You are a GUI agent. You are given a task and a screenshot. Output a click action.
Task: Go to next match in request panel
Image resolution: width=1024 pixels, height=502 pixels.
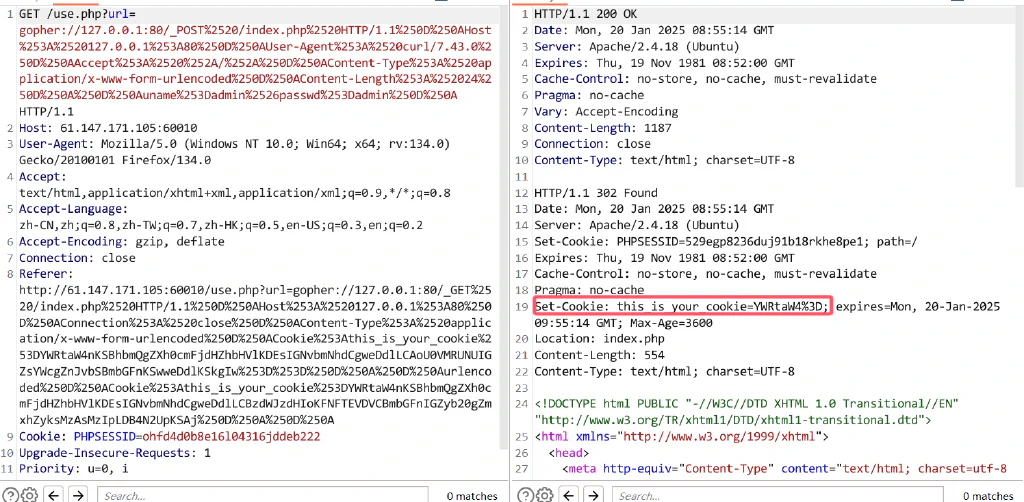[x=78, y=495]
